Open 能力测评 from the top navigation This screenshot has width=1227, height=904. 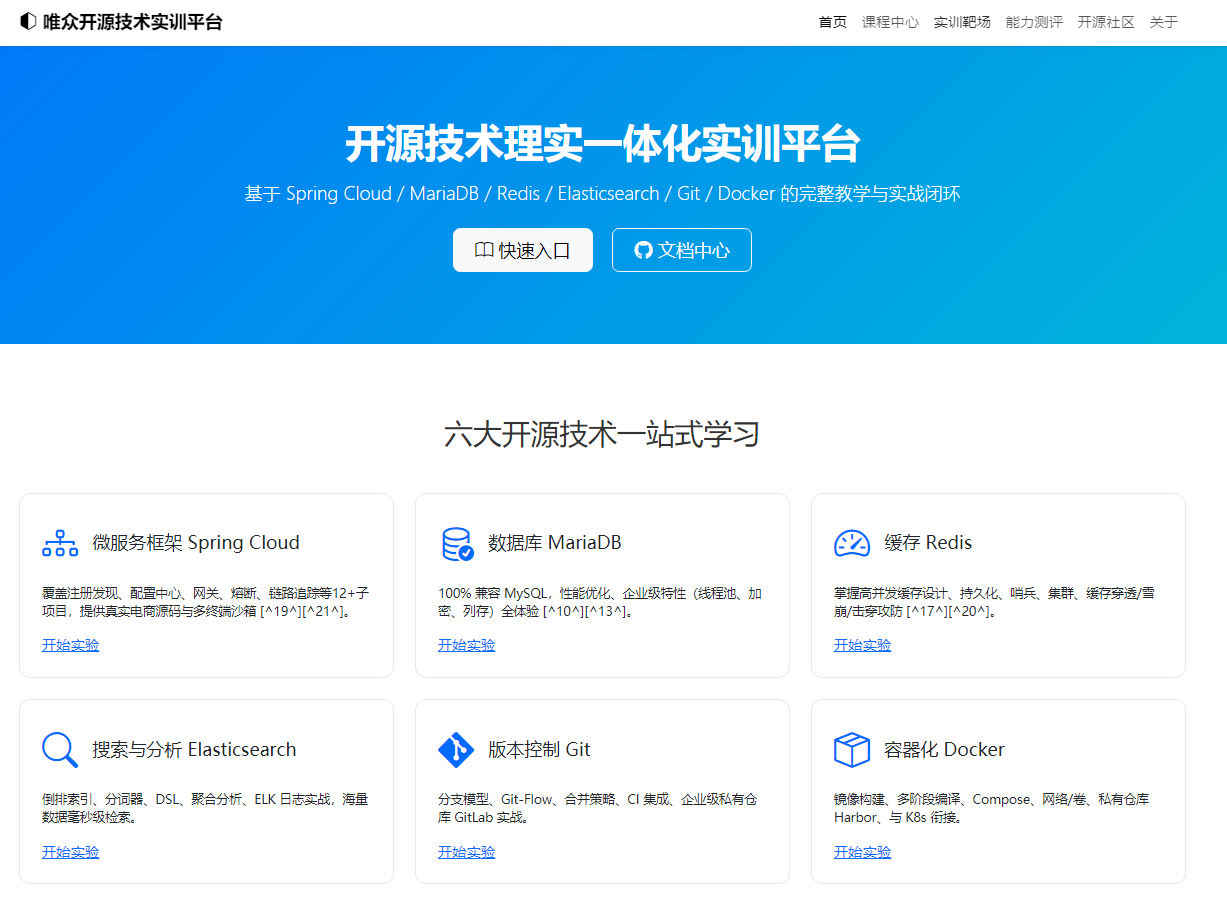(x=1034, y=21)
